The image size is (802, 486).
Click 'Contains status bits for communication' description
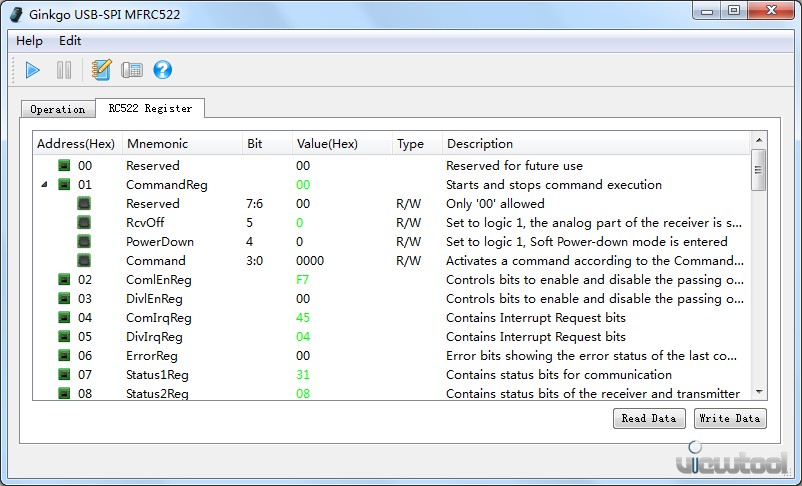pyautogui.click(x=559, y=374)
